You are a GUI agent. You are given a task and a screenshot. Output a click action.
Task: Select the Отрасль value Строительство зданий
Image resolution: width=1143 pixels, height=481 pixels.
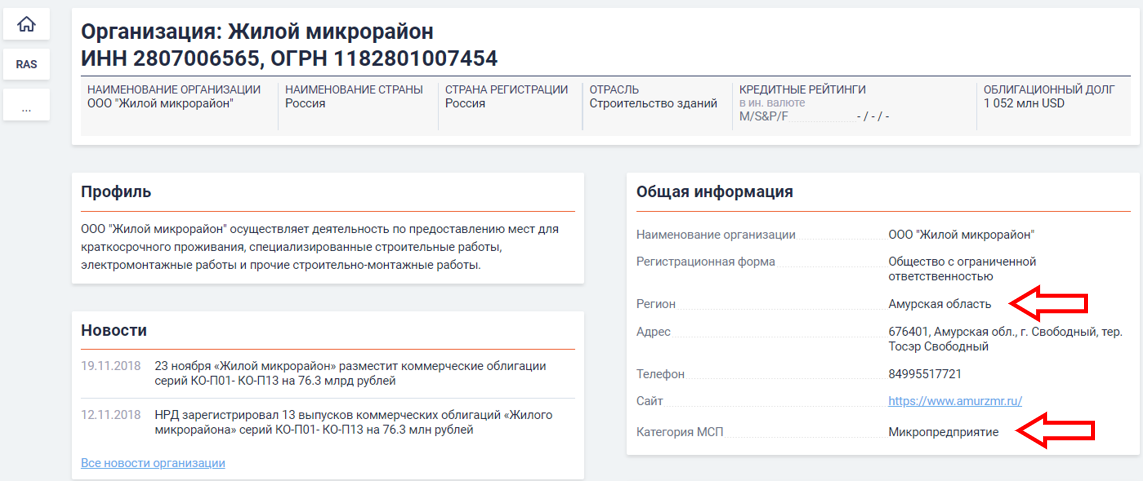[653, 103]
